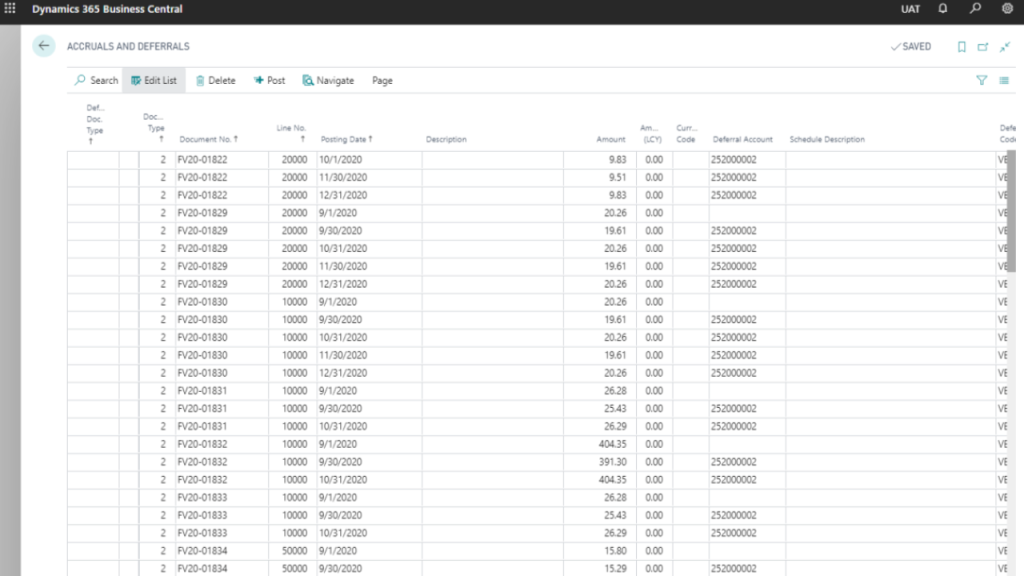Click the Delete button
The image size is (1024, 576).
(x=215, y=80)
